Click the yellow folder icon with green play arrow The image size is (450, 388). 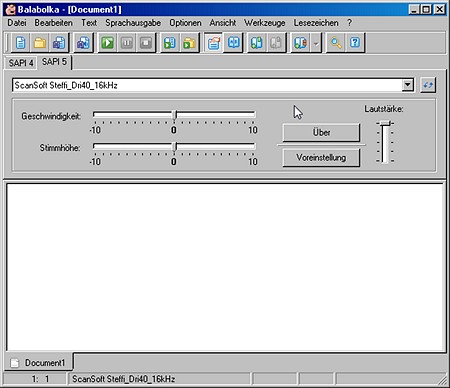coord(189,43)
